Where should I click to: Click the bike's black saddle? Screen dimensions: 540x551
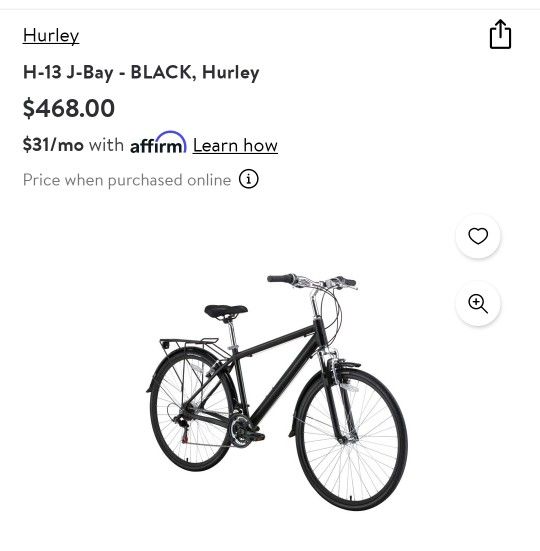click(x=226, y=311)
